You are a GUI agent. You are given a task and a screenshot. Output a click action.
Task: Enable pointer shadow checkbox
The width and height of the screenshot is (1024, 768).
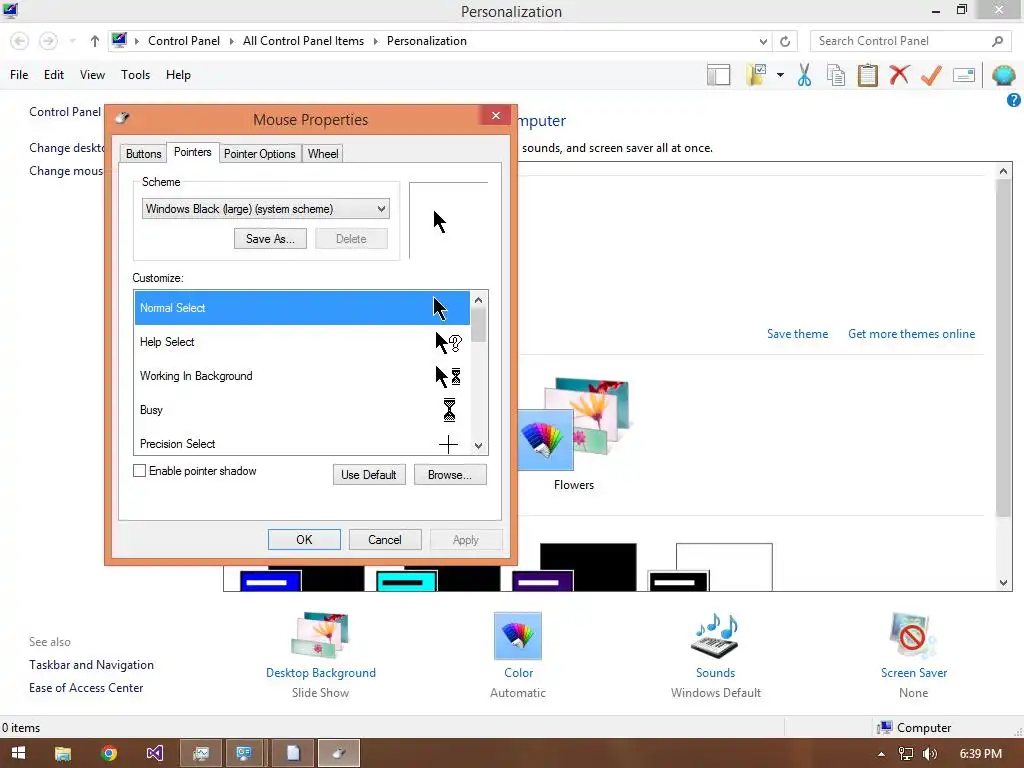(x=139, y=471)
